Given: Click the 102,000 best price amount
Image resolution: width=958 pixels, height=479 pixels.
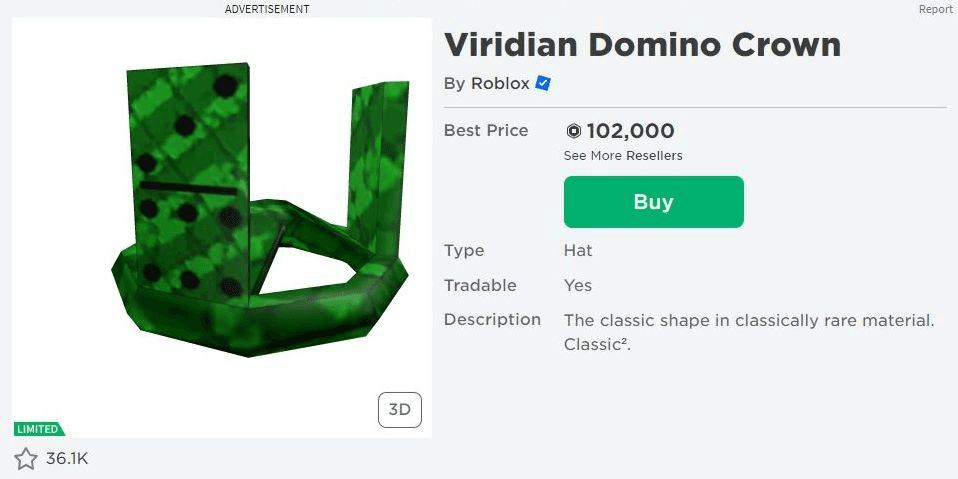Looking at the screenshot, I should click(630, 131).
